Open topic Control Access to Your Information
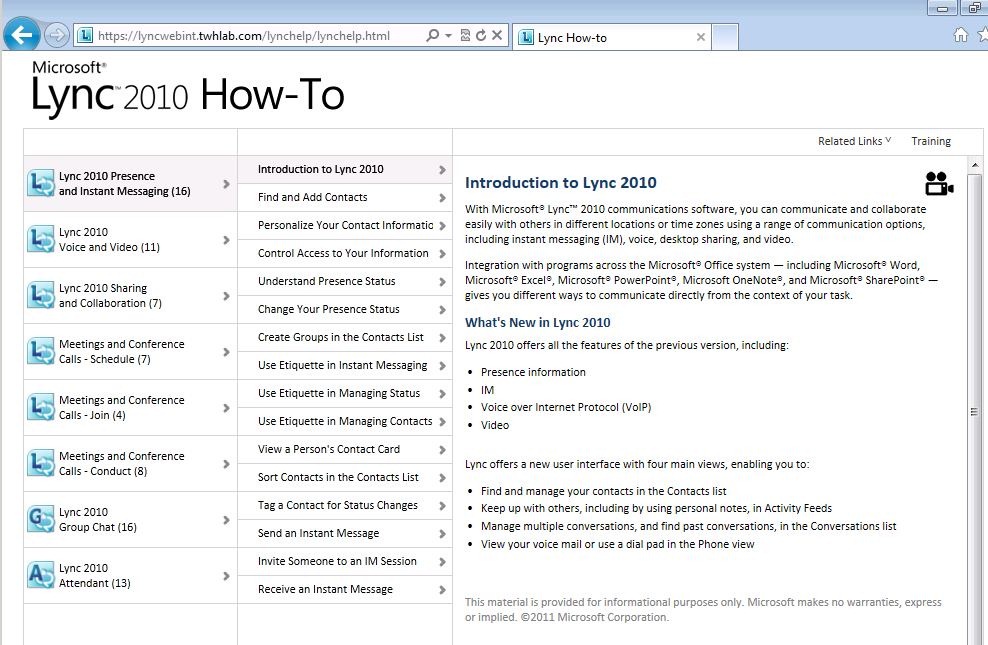This screenshot has width=988, height=645. point(345,253)
